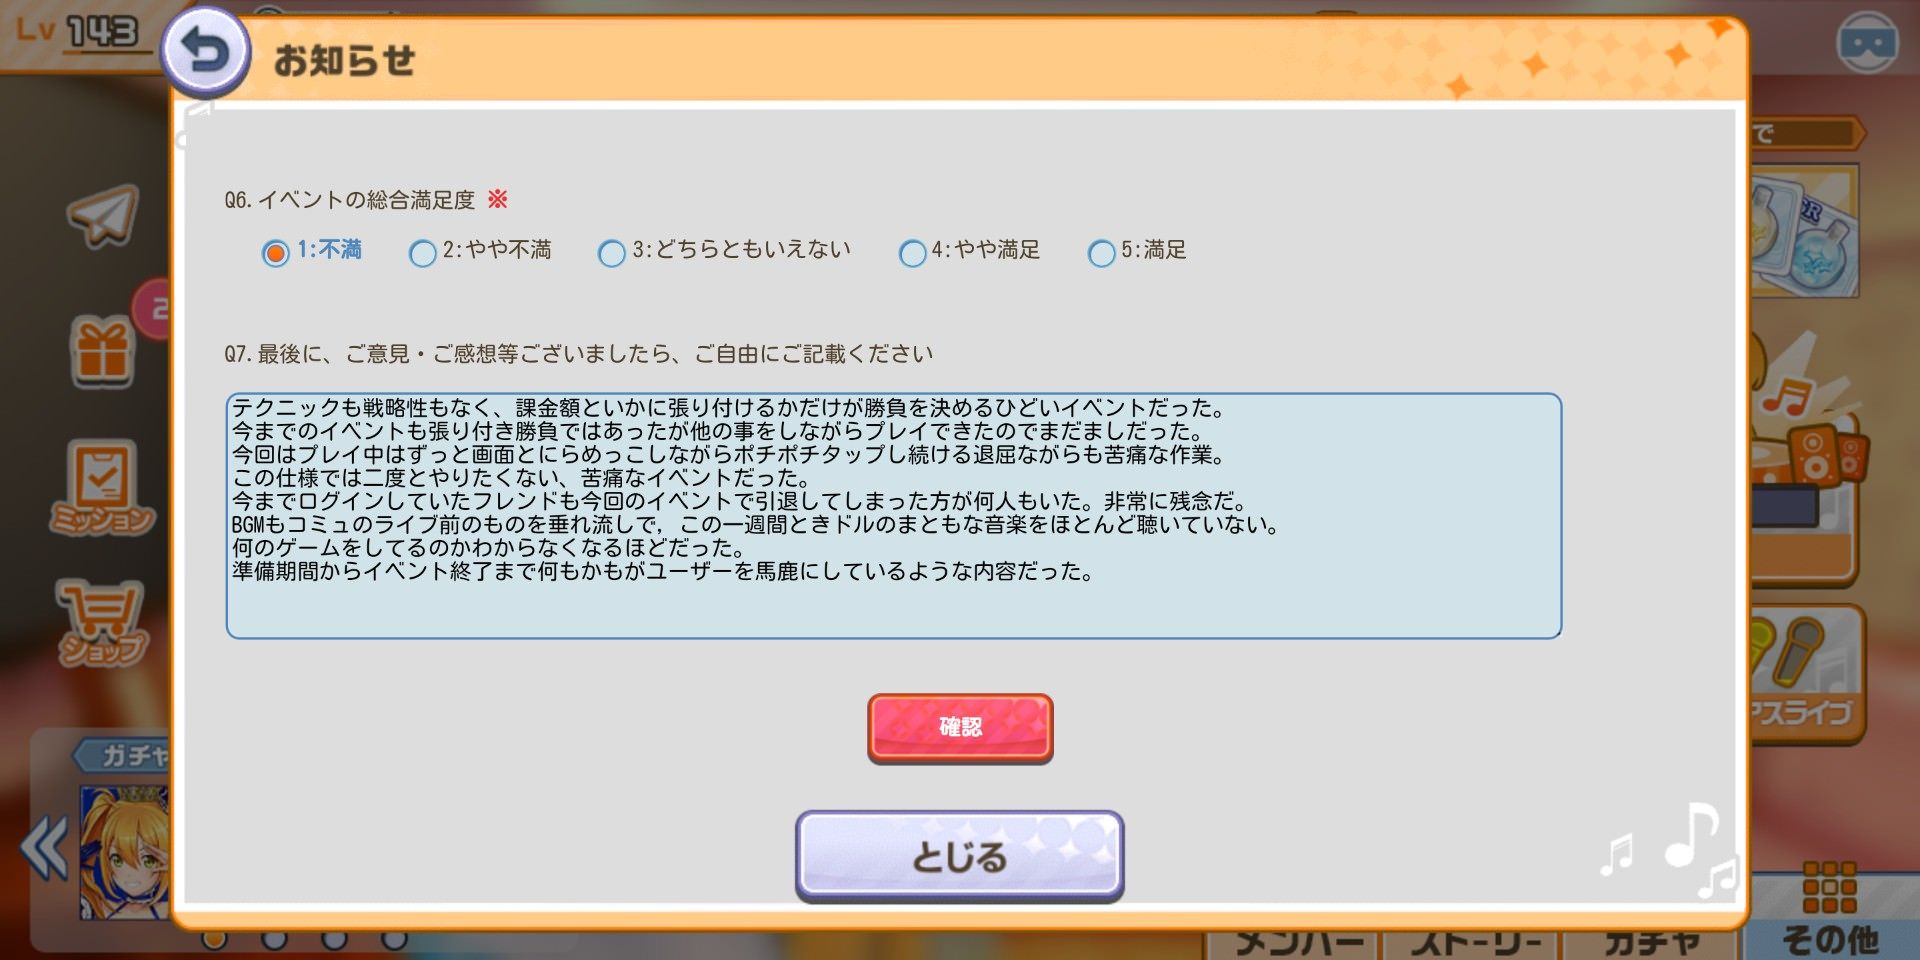1920x960 pixels.
Task: Select the 2:やや不満 radio option
Action: coord(423,253)
